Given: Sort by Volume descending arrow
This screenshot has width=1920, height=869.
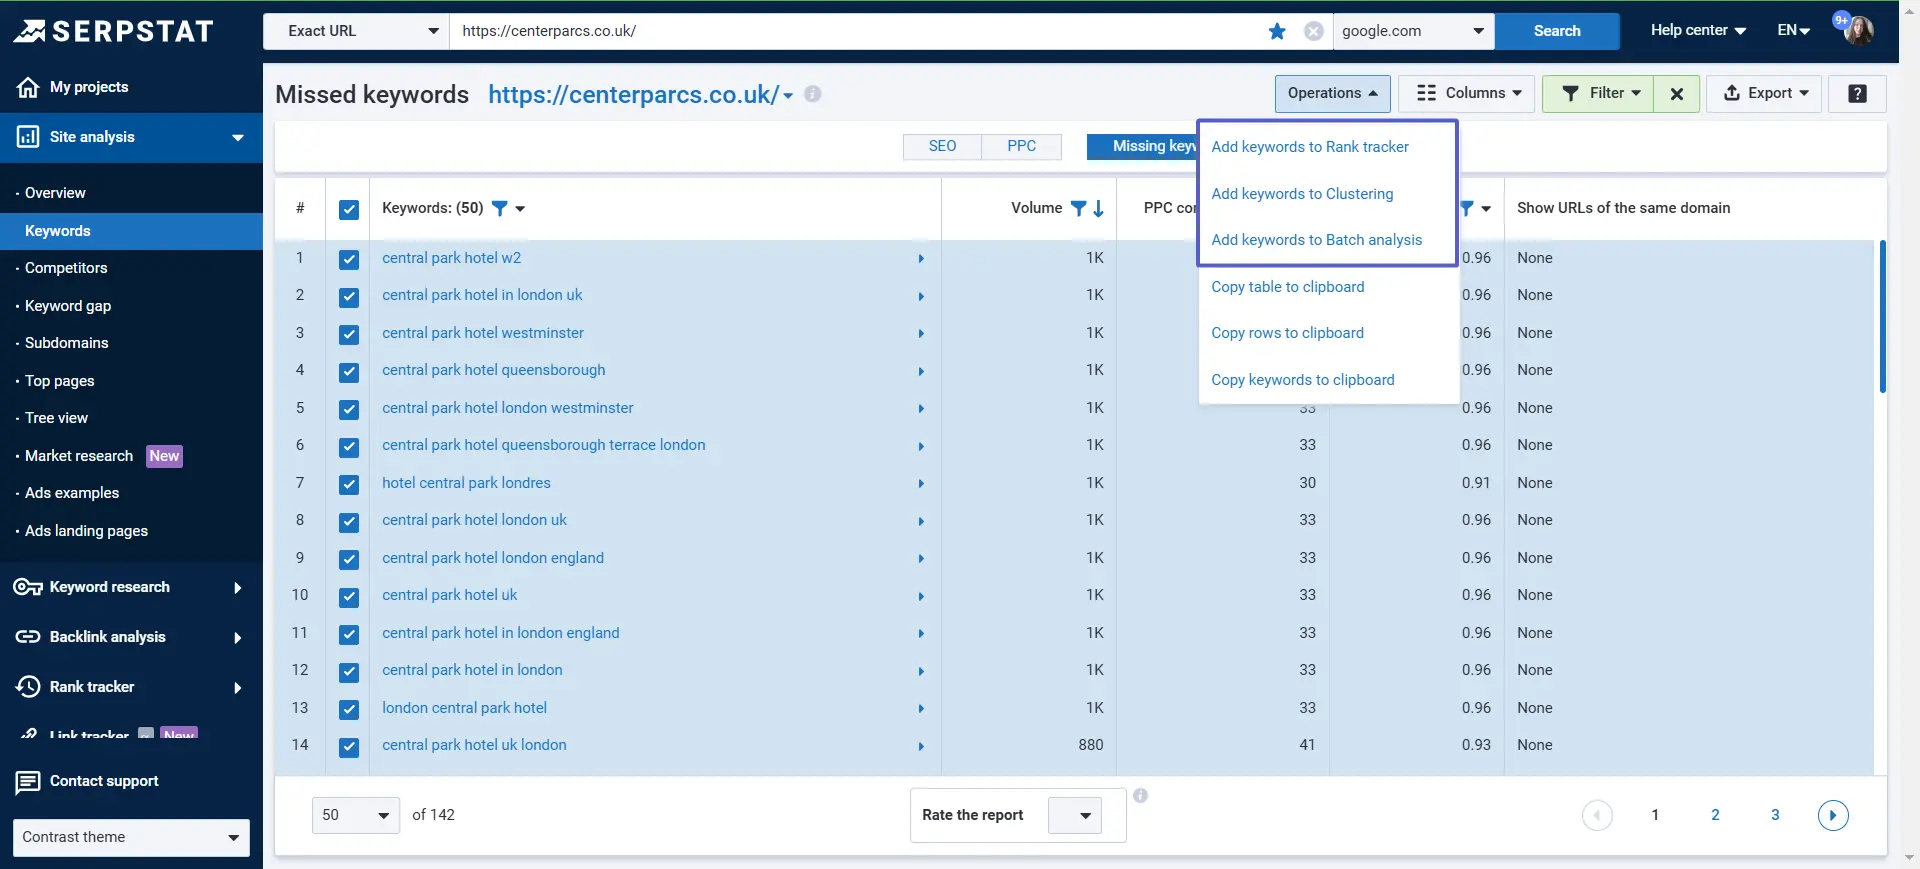Looking at the screenshot, I should (1098, 208).
